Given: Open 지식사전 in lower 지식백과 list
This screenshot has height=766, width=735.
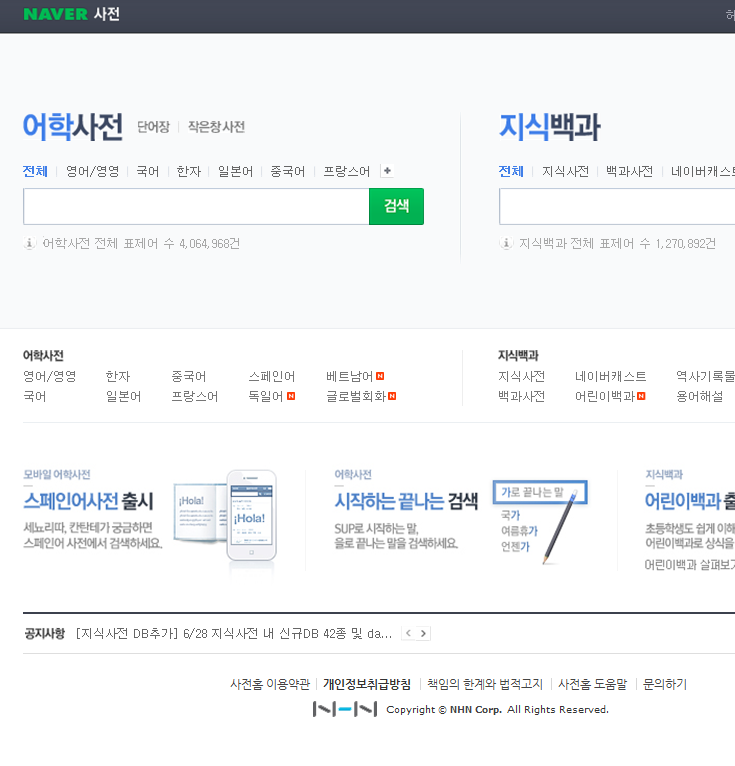Looking at the screenshot, I should (522, 377).
